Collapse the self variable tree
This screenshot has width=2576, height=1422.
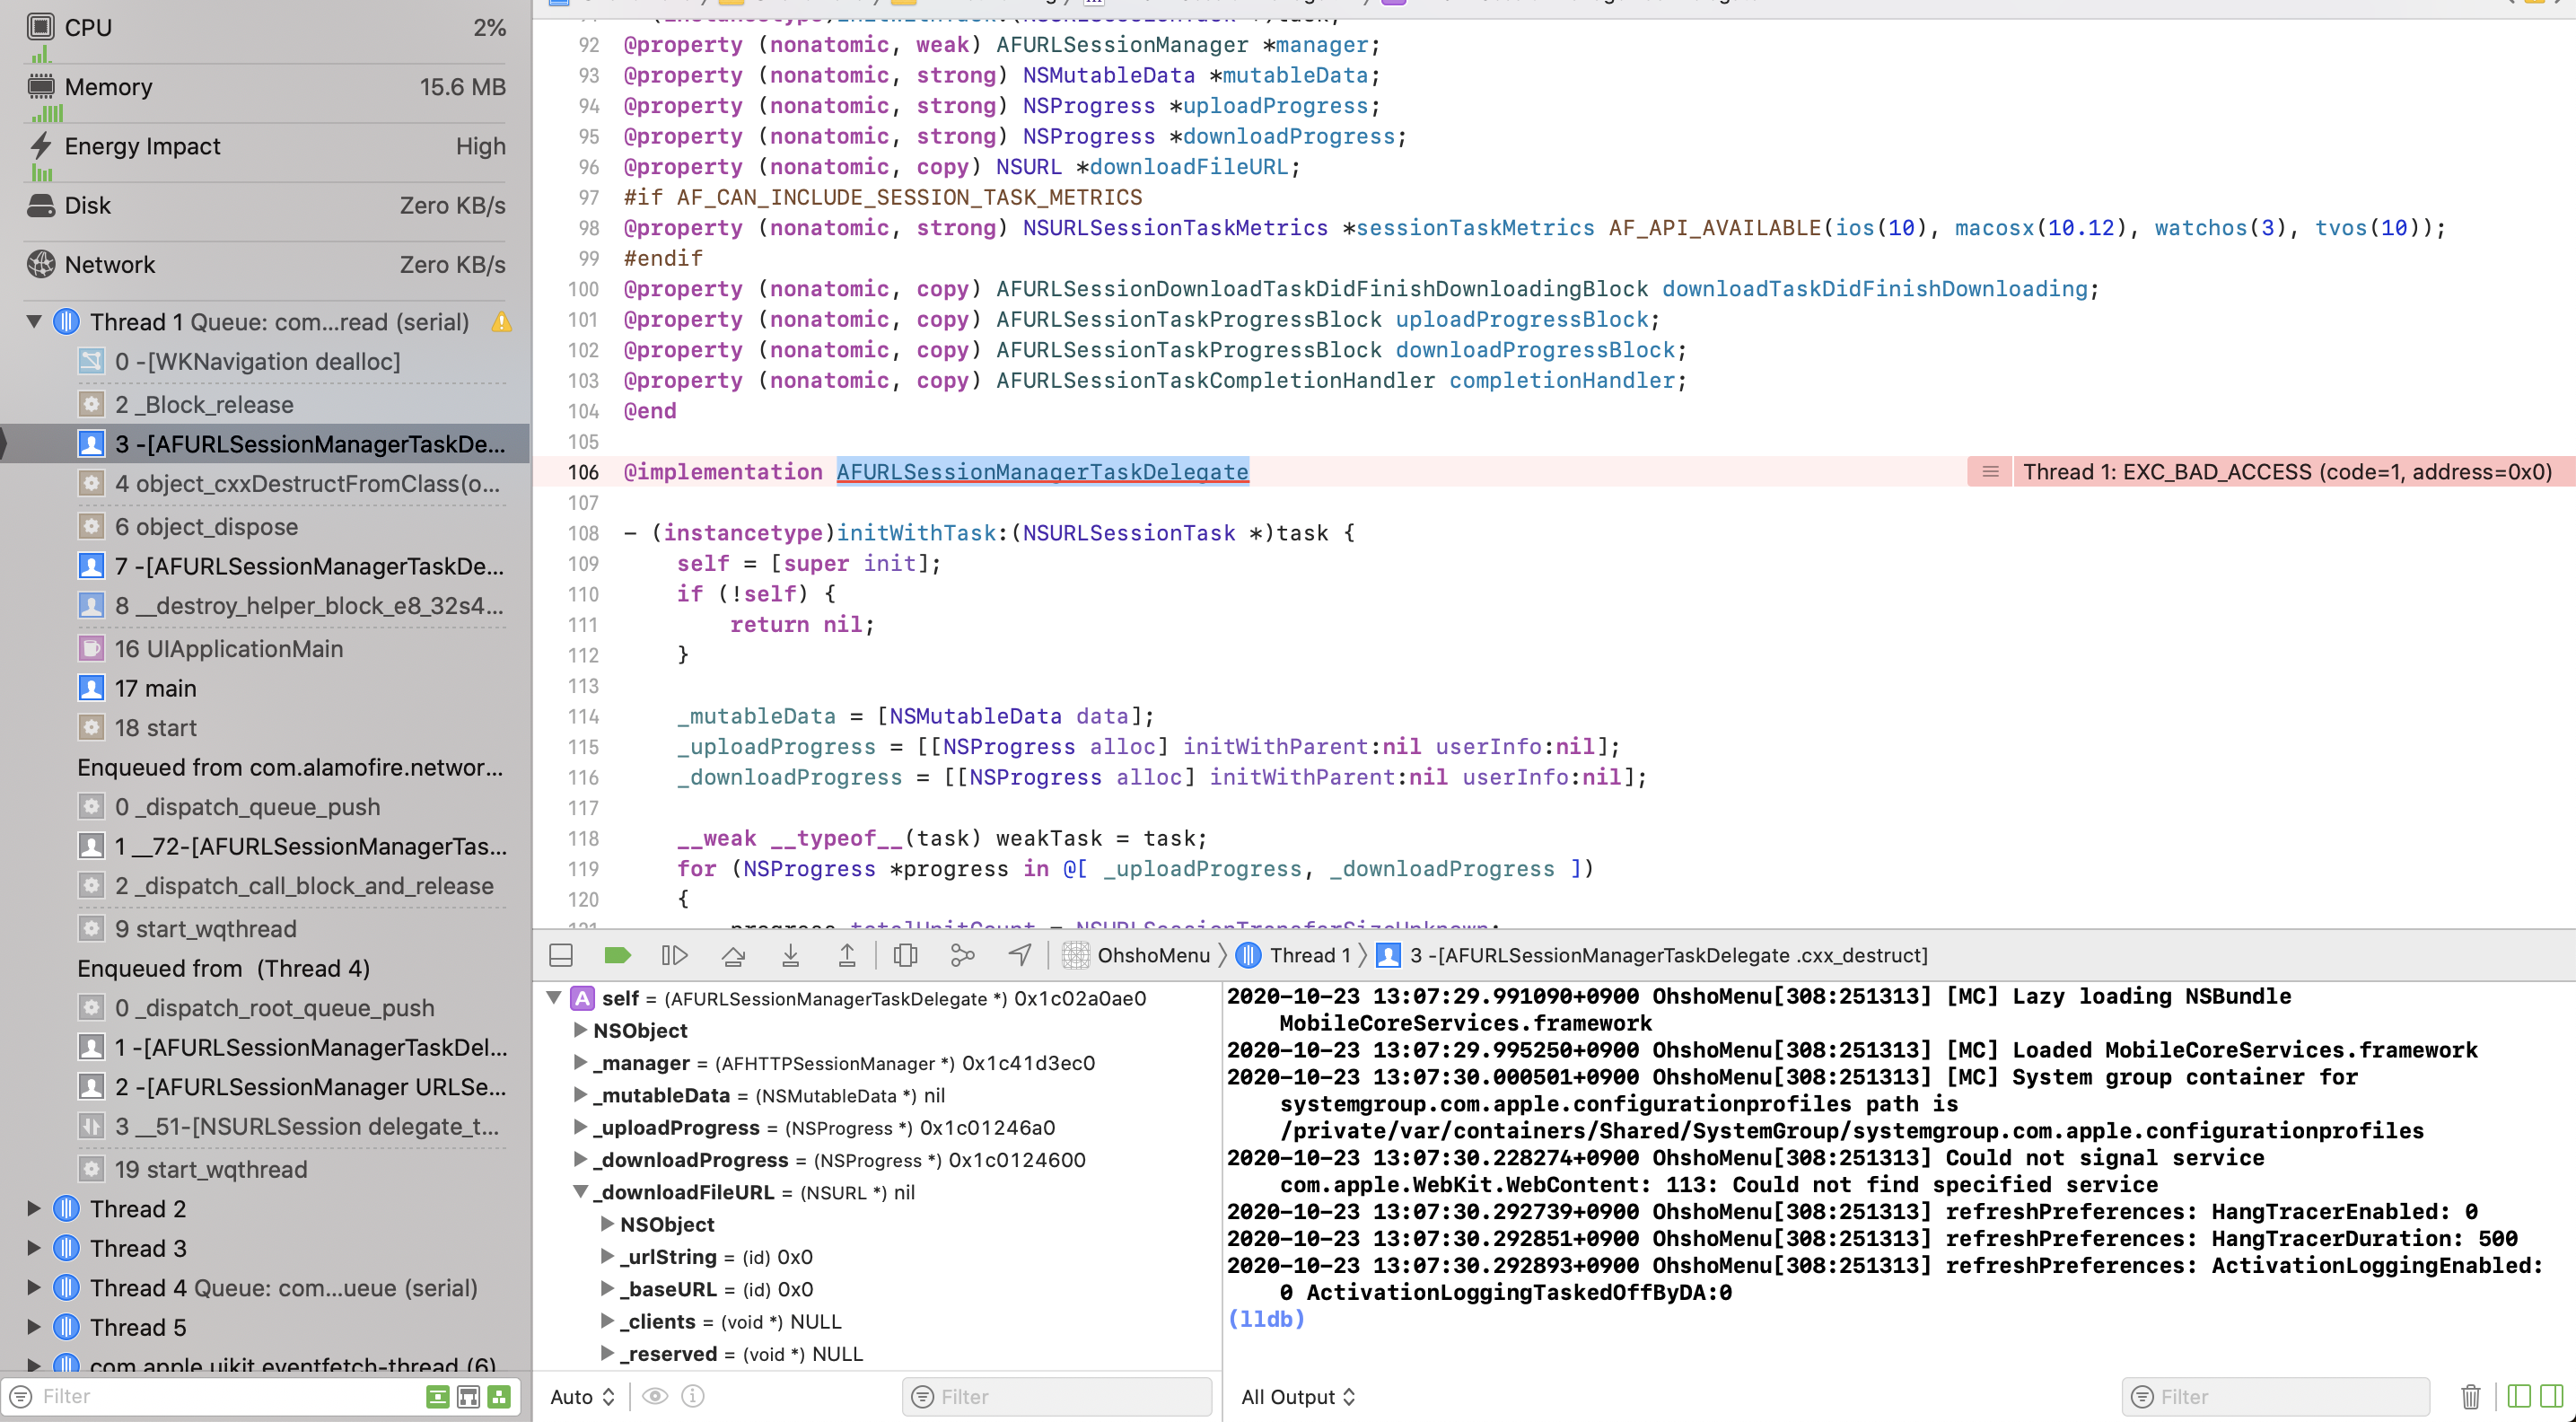[x=553, y=997]
